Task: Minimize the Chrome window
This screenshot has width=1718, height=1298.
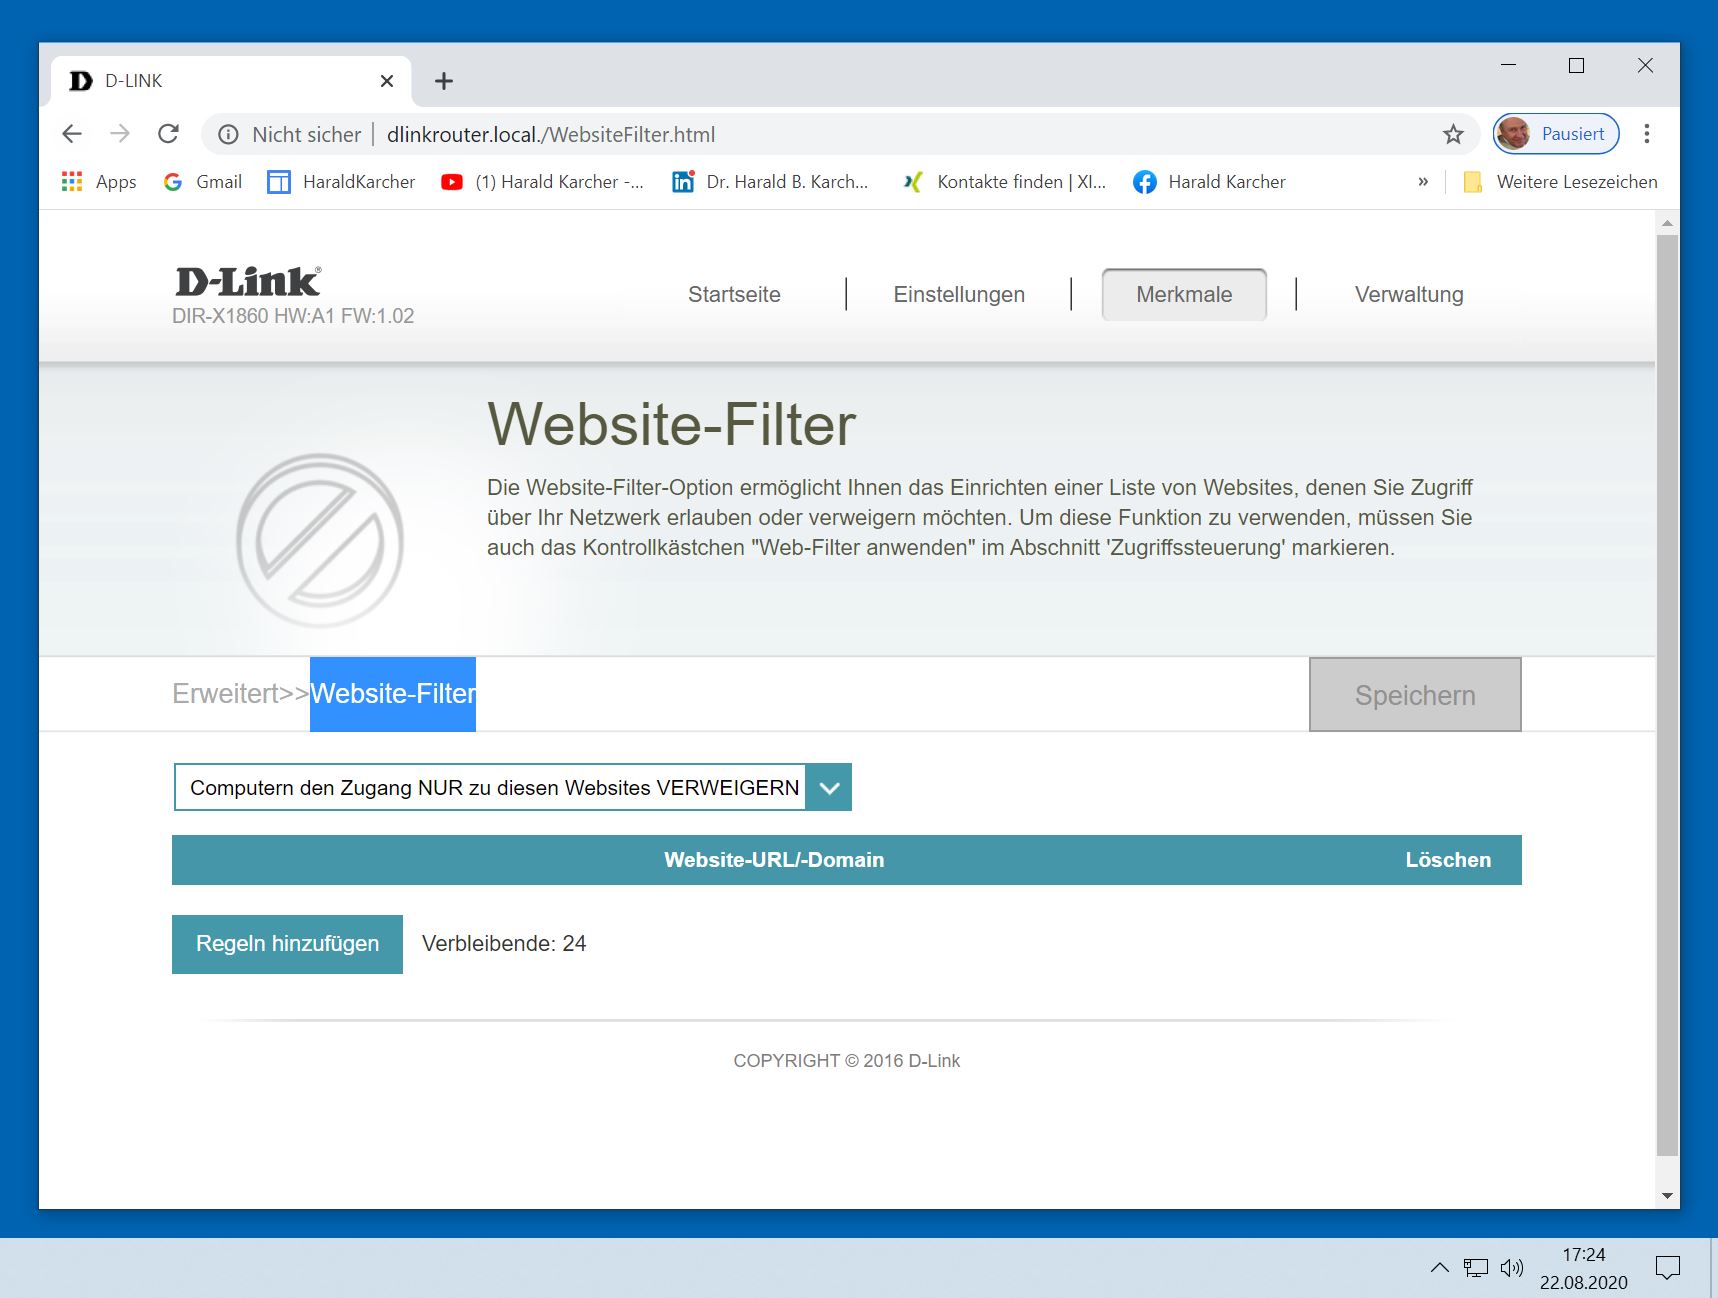Action: (1509, 65)
